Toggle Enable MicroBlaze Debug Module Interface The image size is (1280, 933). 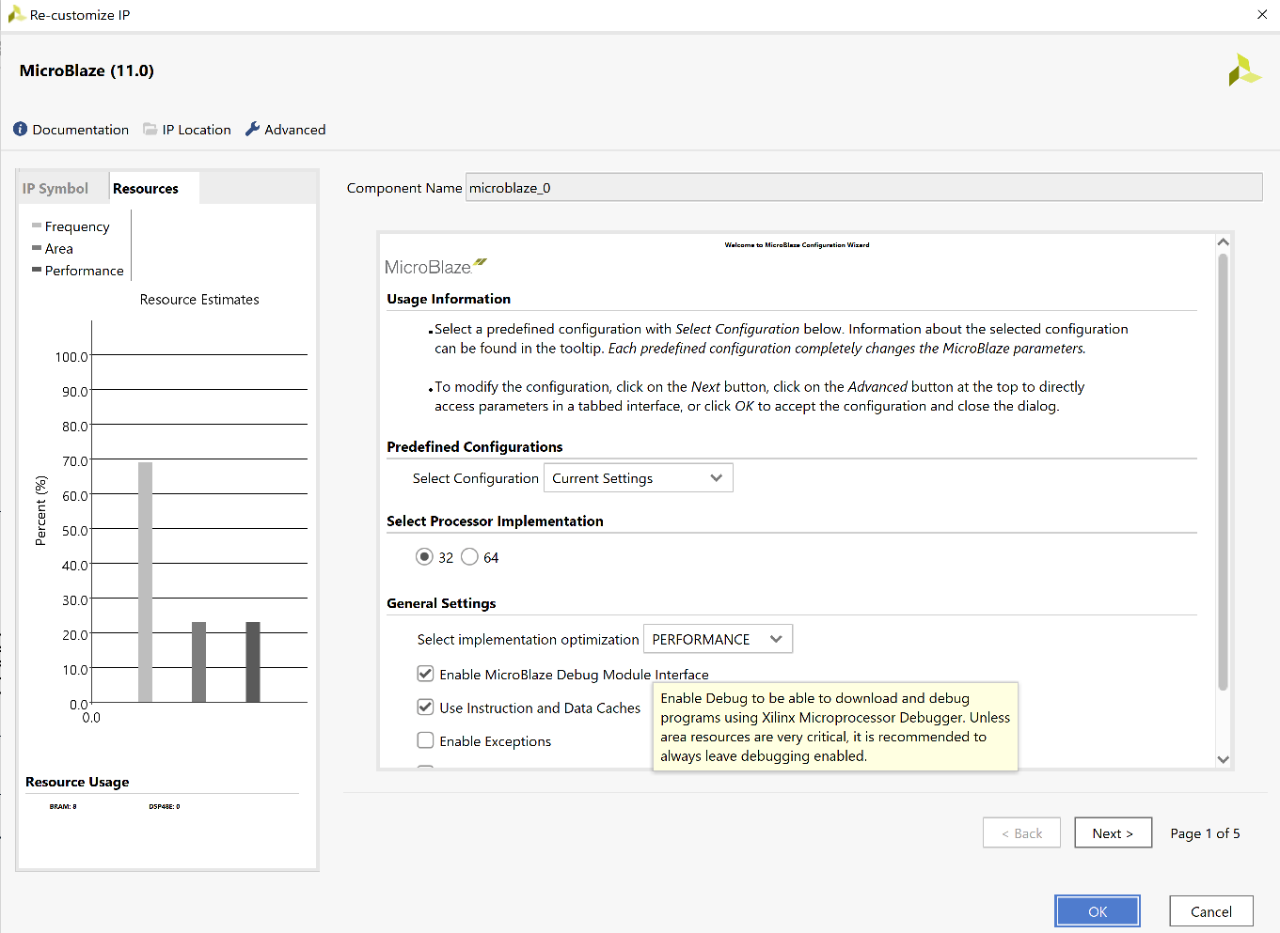[x=426, y=674]
